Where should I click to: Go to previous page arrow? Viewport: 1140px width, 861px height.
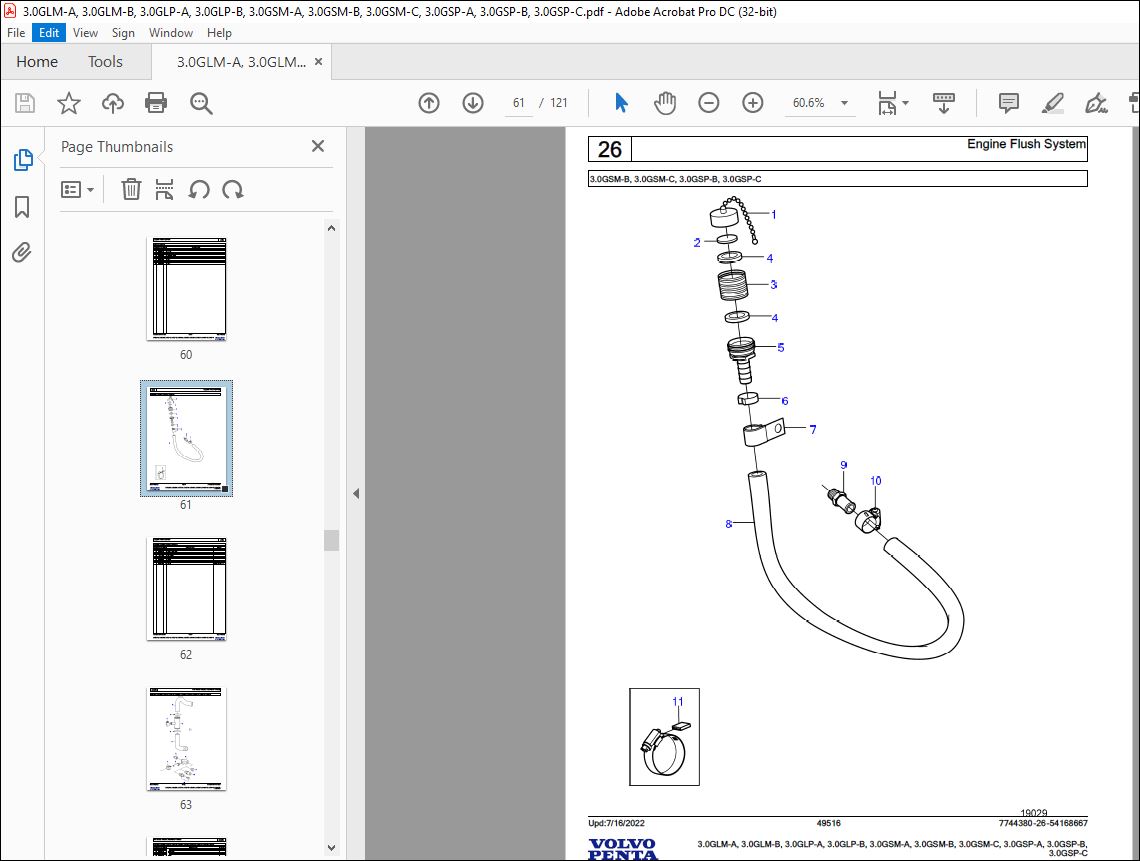(429, 103)
